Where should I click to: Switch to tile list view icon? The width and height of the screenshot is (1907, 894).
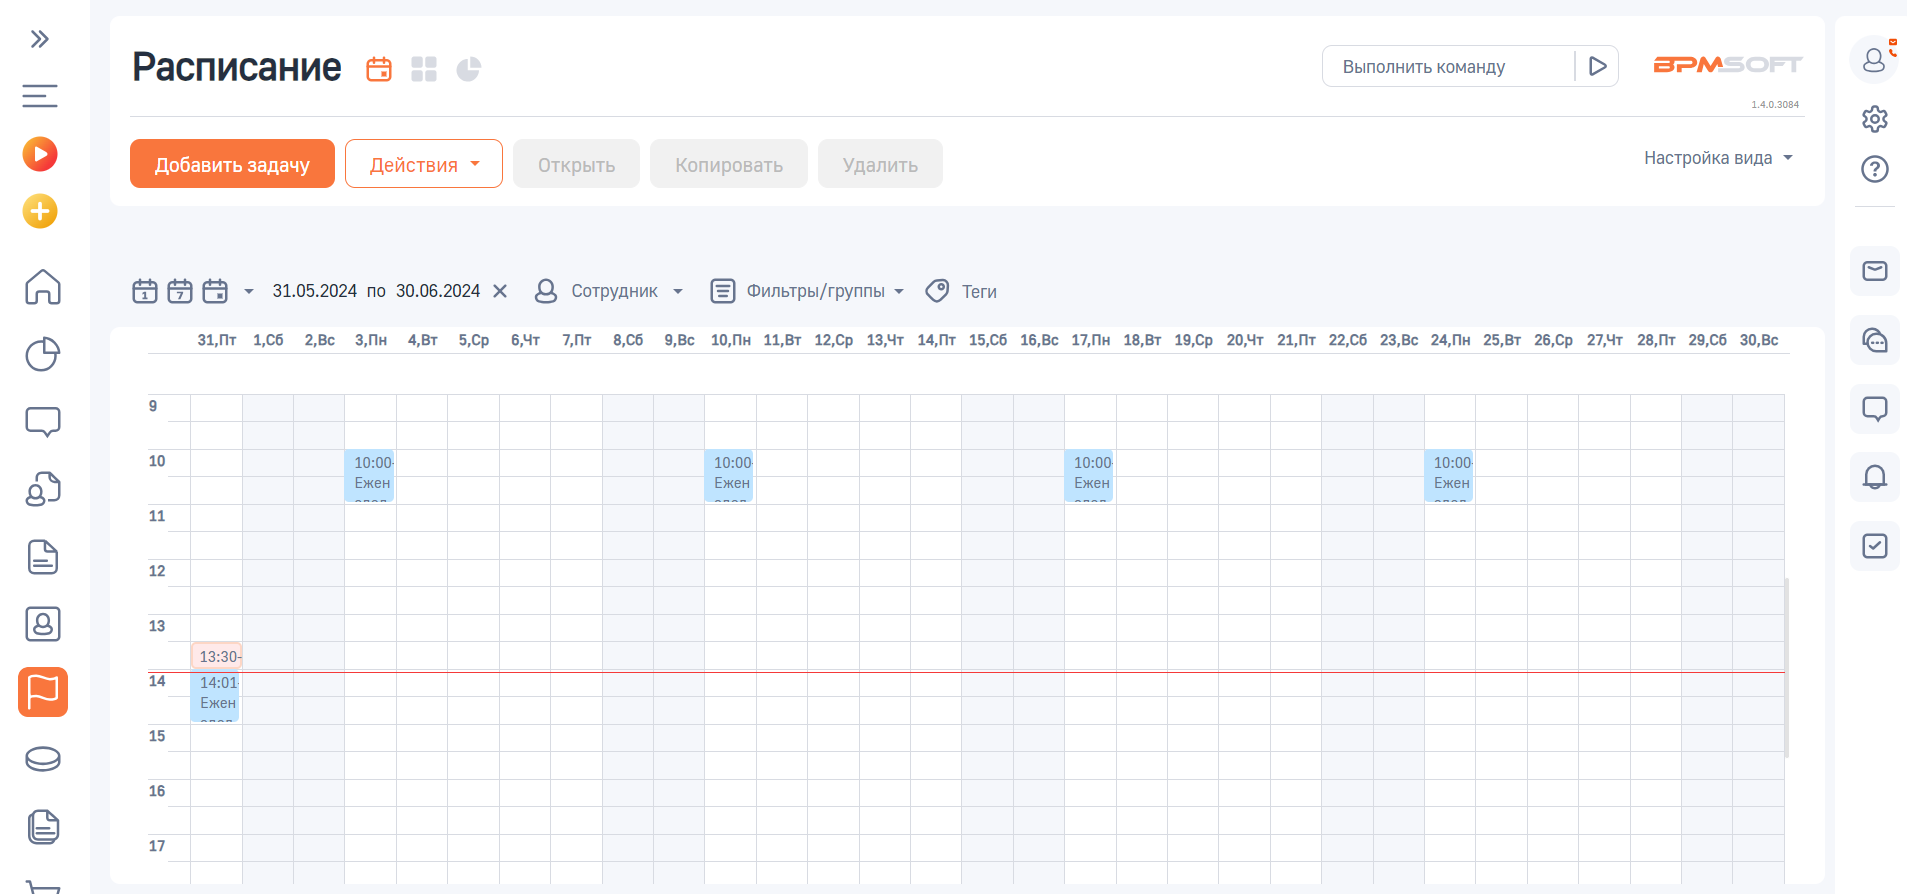424,69
